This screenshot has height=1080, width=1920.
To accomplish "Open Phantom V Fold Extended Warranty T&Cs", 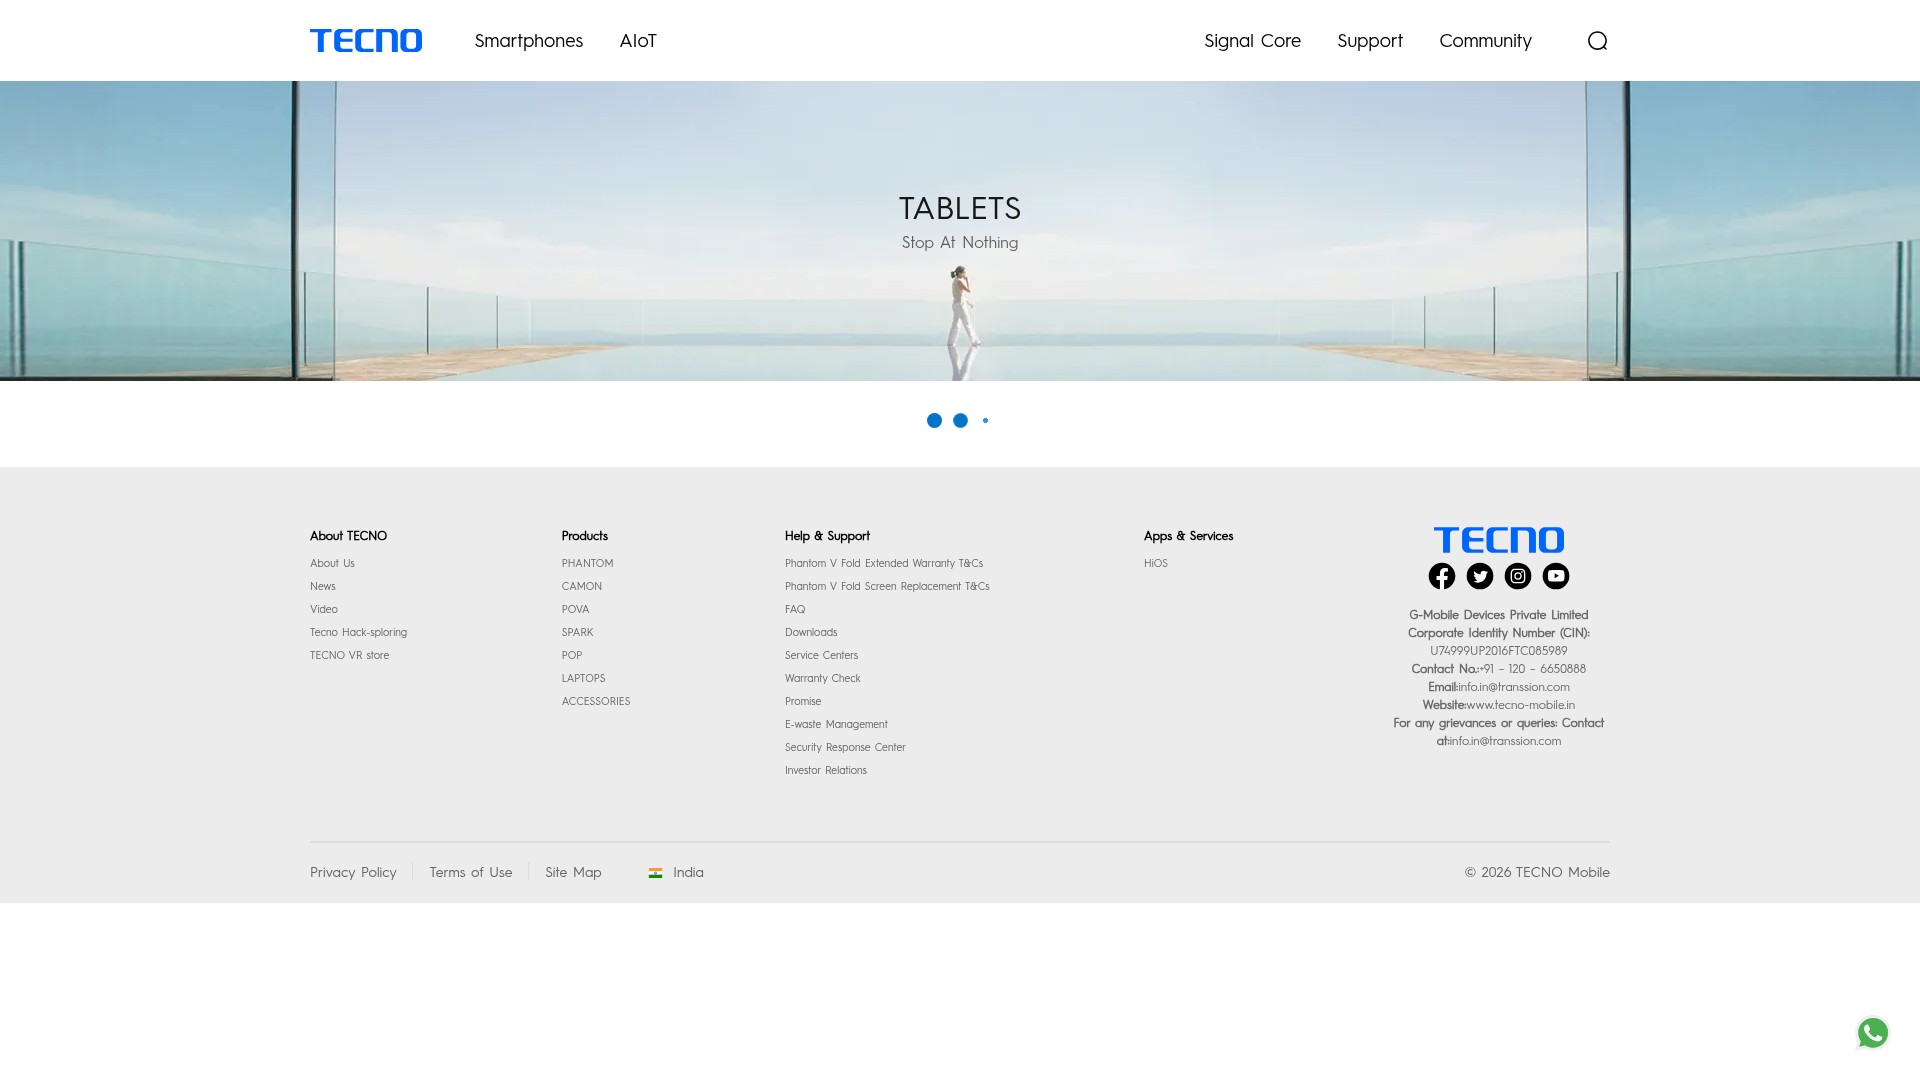I will [x=884, y=564].
